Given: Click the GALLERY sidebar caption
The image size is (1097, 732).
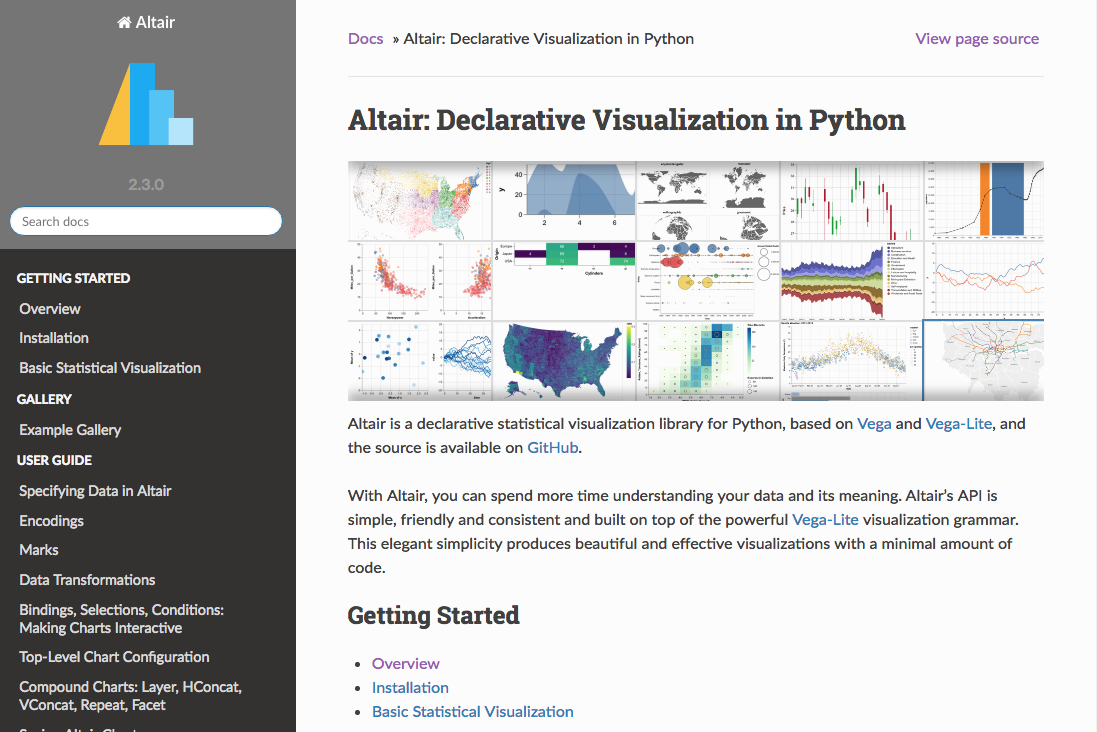Looking at the screenshot, I should pyautogui.click(x=44, y=400).
